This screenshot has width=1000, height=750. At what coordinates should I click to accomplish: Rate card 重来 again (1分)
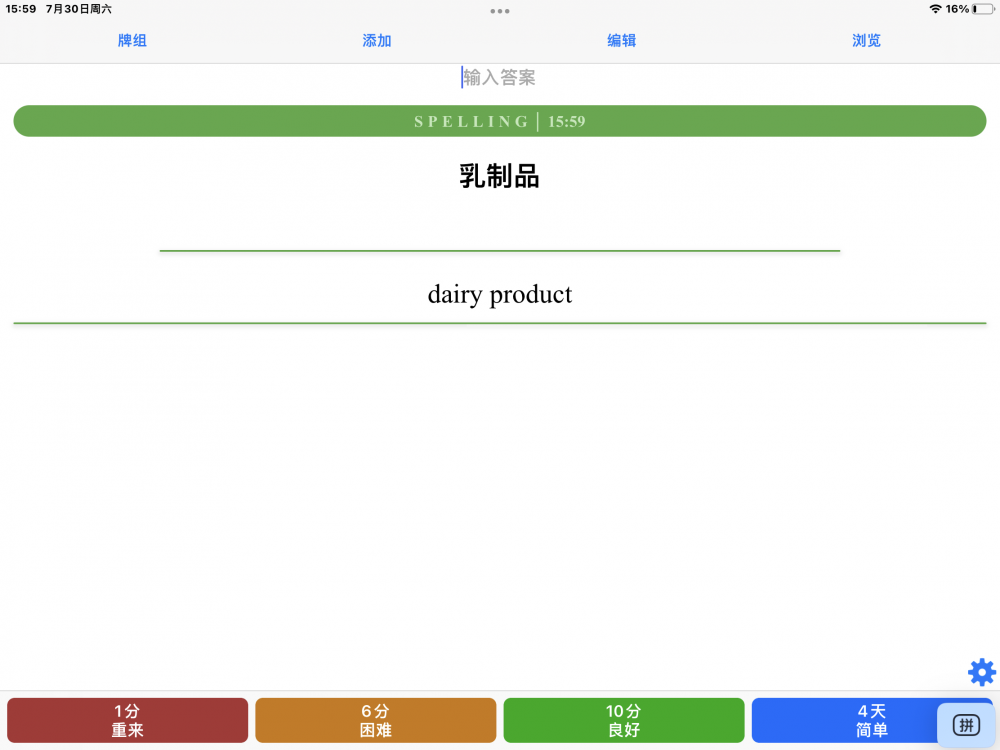point(128,720)
